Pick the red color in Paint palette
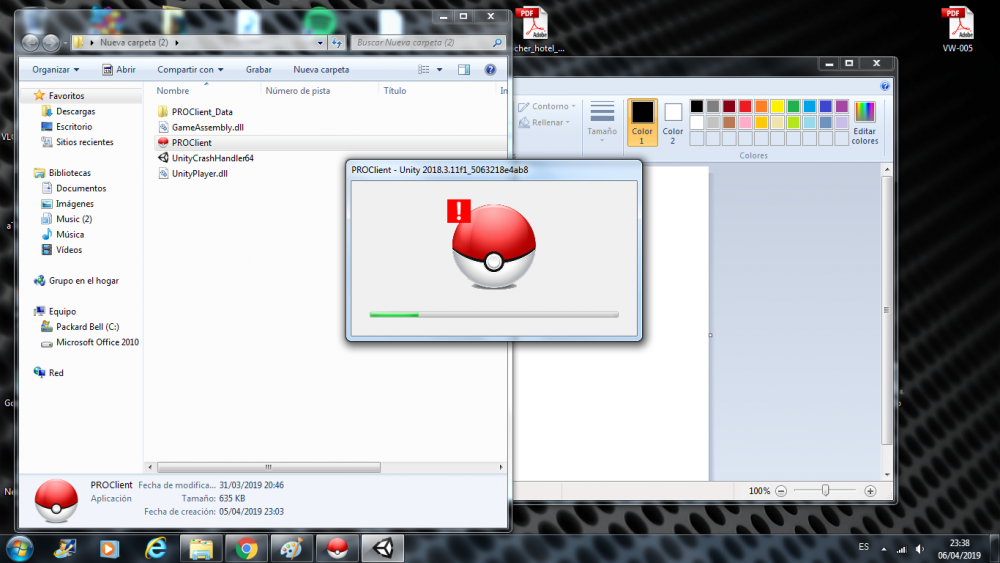This screenshot has width=1000, height=563. (745, 106)
